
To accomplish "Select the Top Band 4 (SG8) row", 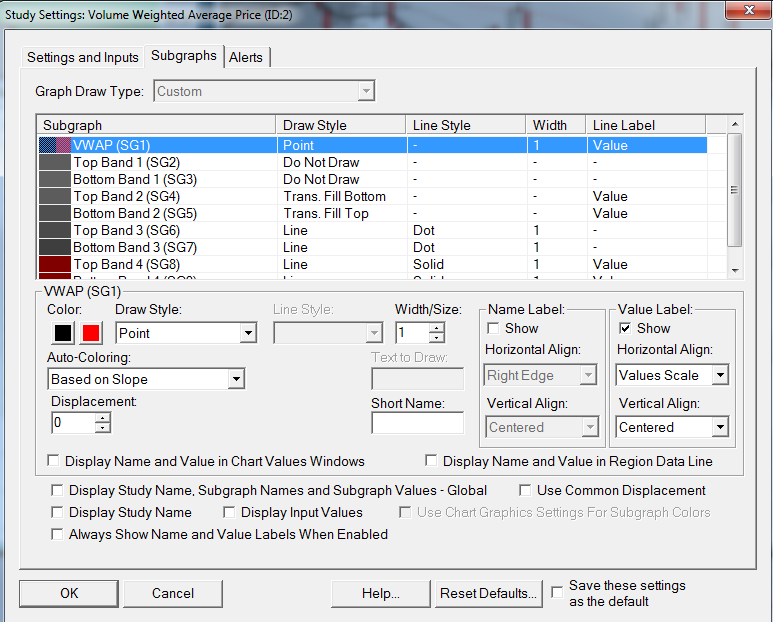I will click(372, 264).
